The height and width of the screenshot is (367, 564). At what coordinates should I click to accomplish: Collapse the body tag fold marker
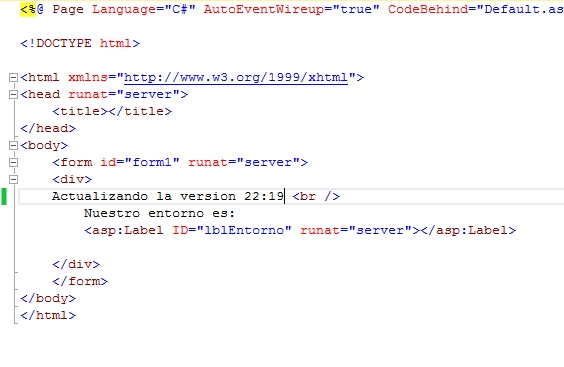pos(13,145)
